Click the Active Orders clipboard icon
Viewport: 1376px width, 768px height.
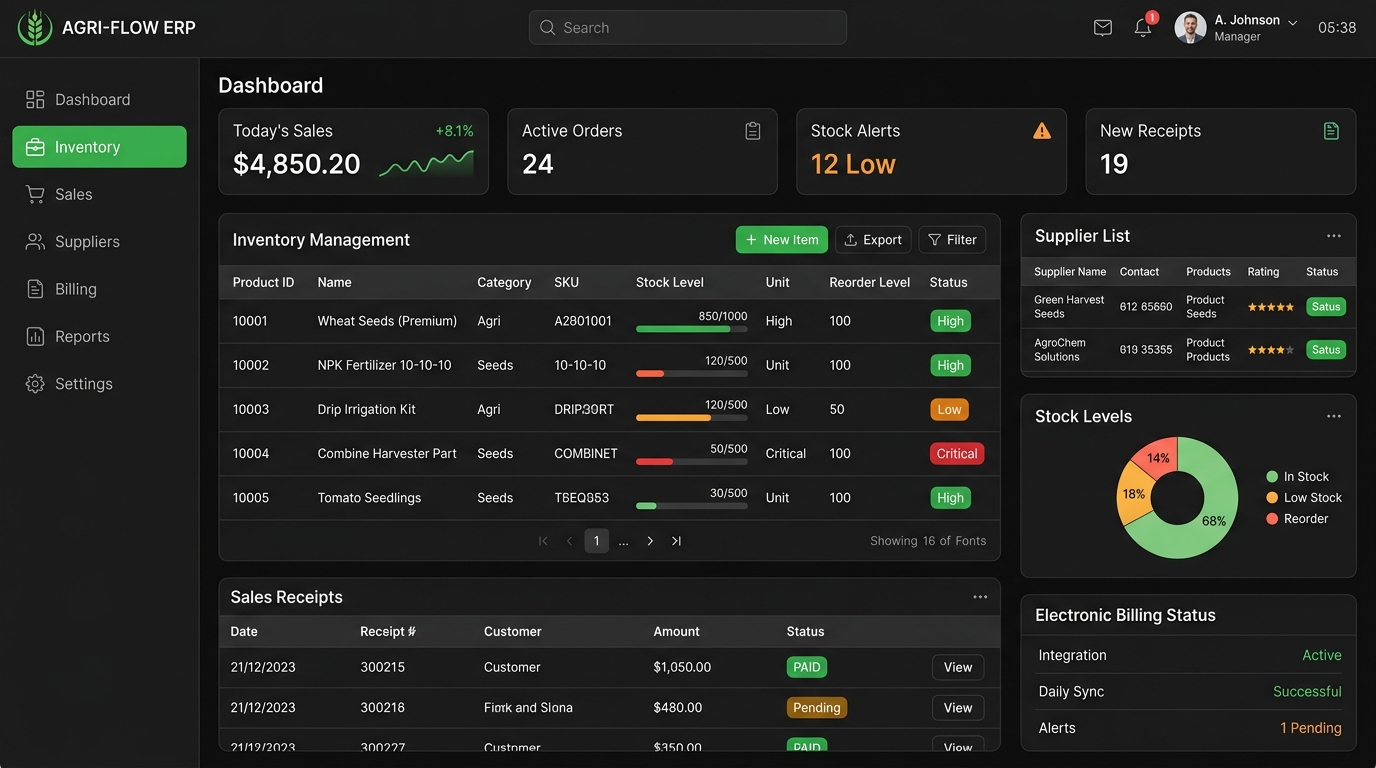[753, 131]
